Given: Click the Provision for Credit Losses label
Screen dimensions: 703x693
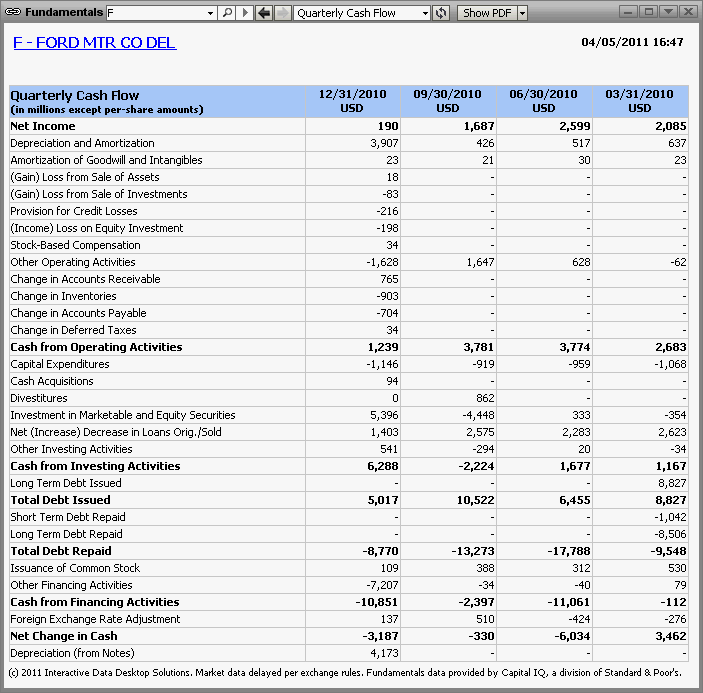Looking at the screenshot, I should point(74,211).
